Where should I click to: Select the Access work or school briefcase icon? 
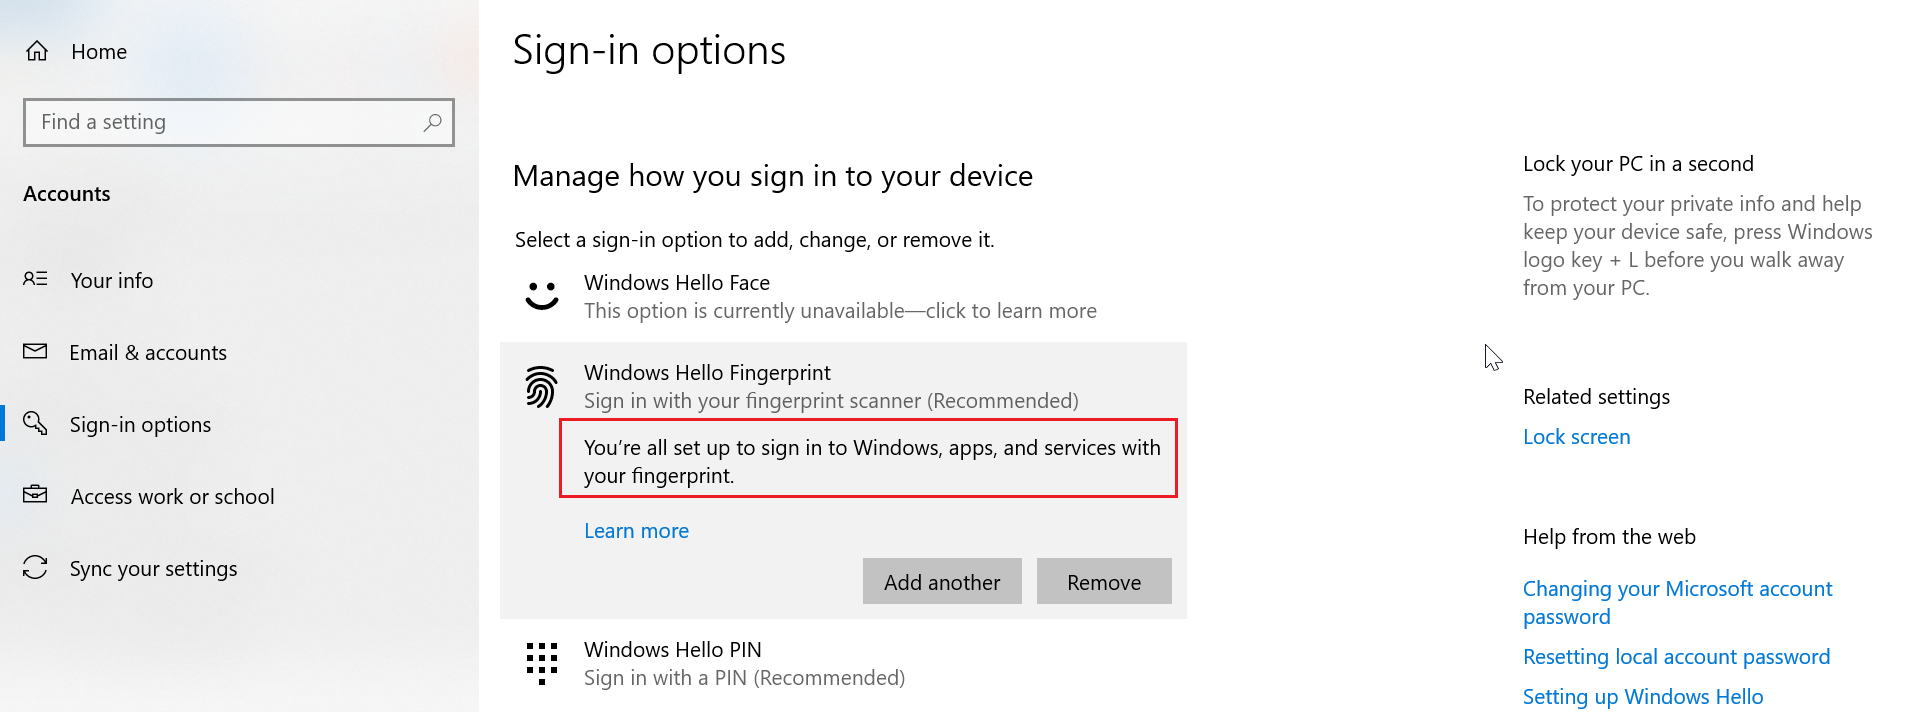pos(35,496)
